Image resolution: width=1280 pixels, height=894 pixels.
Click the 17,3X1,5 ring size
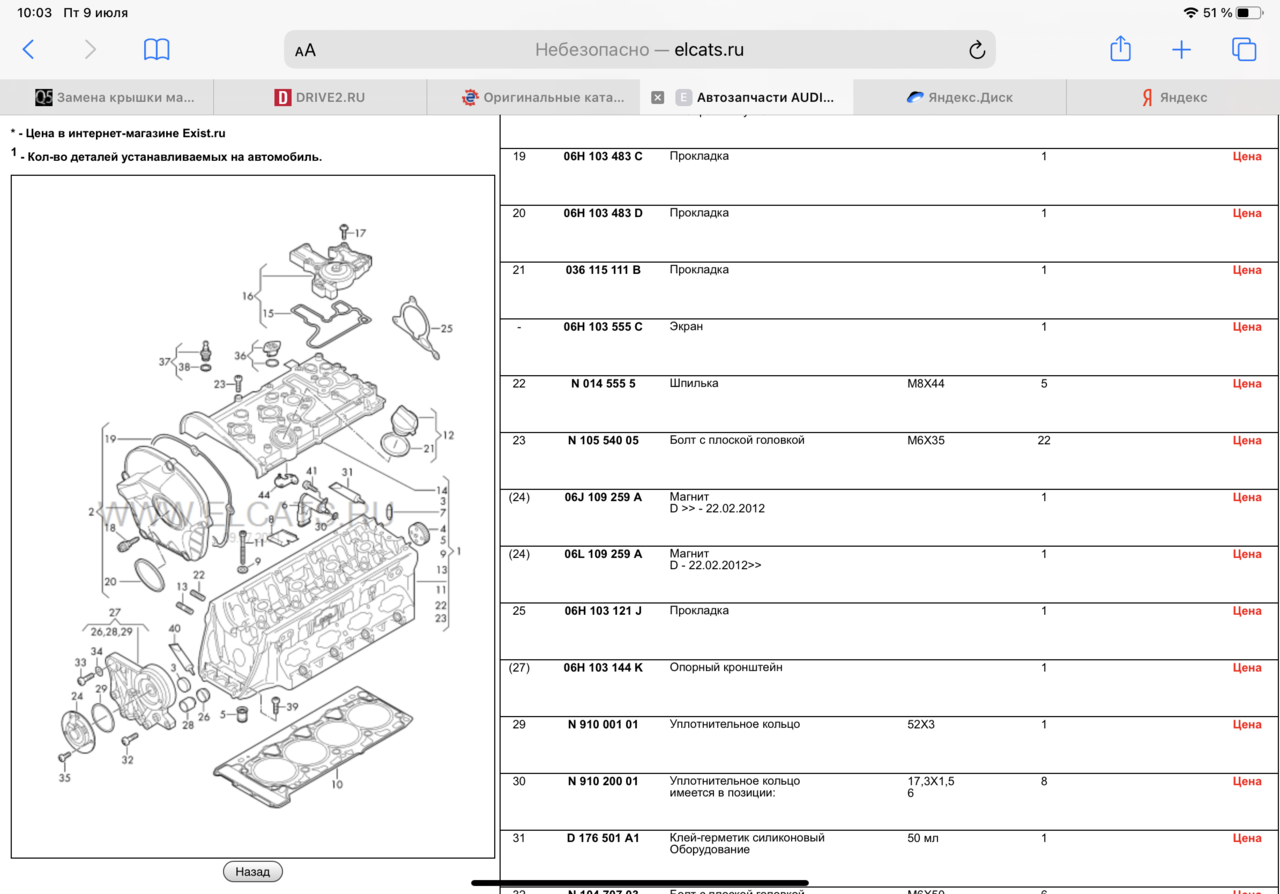tap(931, 781)
